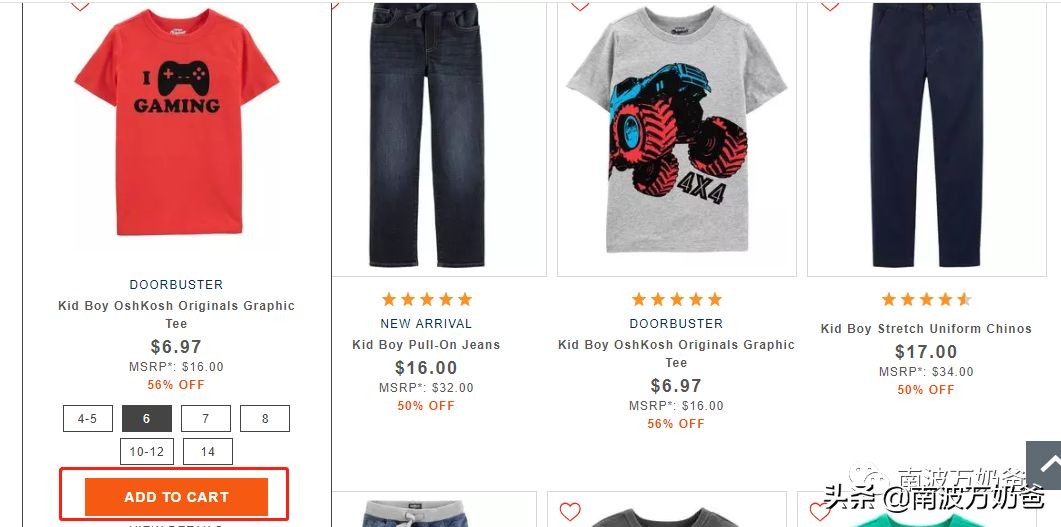The width and height of the screenshot is (1061, 527).
Task: Choose size 10-12
Action: pos(147,452)
